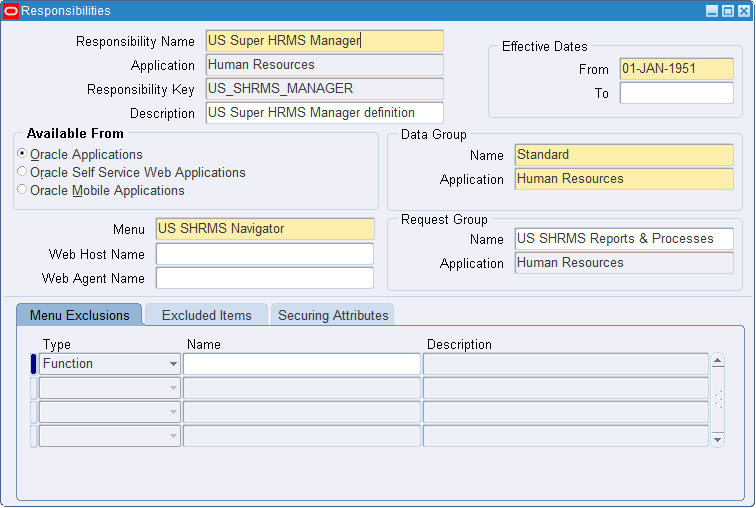Open the third row Type dropdown

(x=173, y=412)
